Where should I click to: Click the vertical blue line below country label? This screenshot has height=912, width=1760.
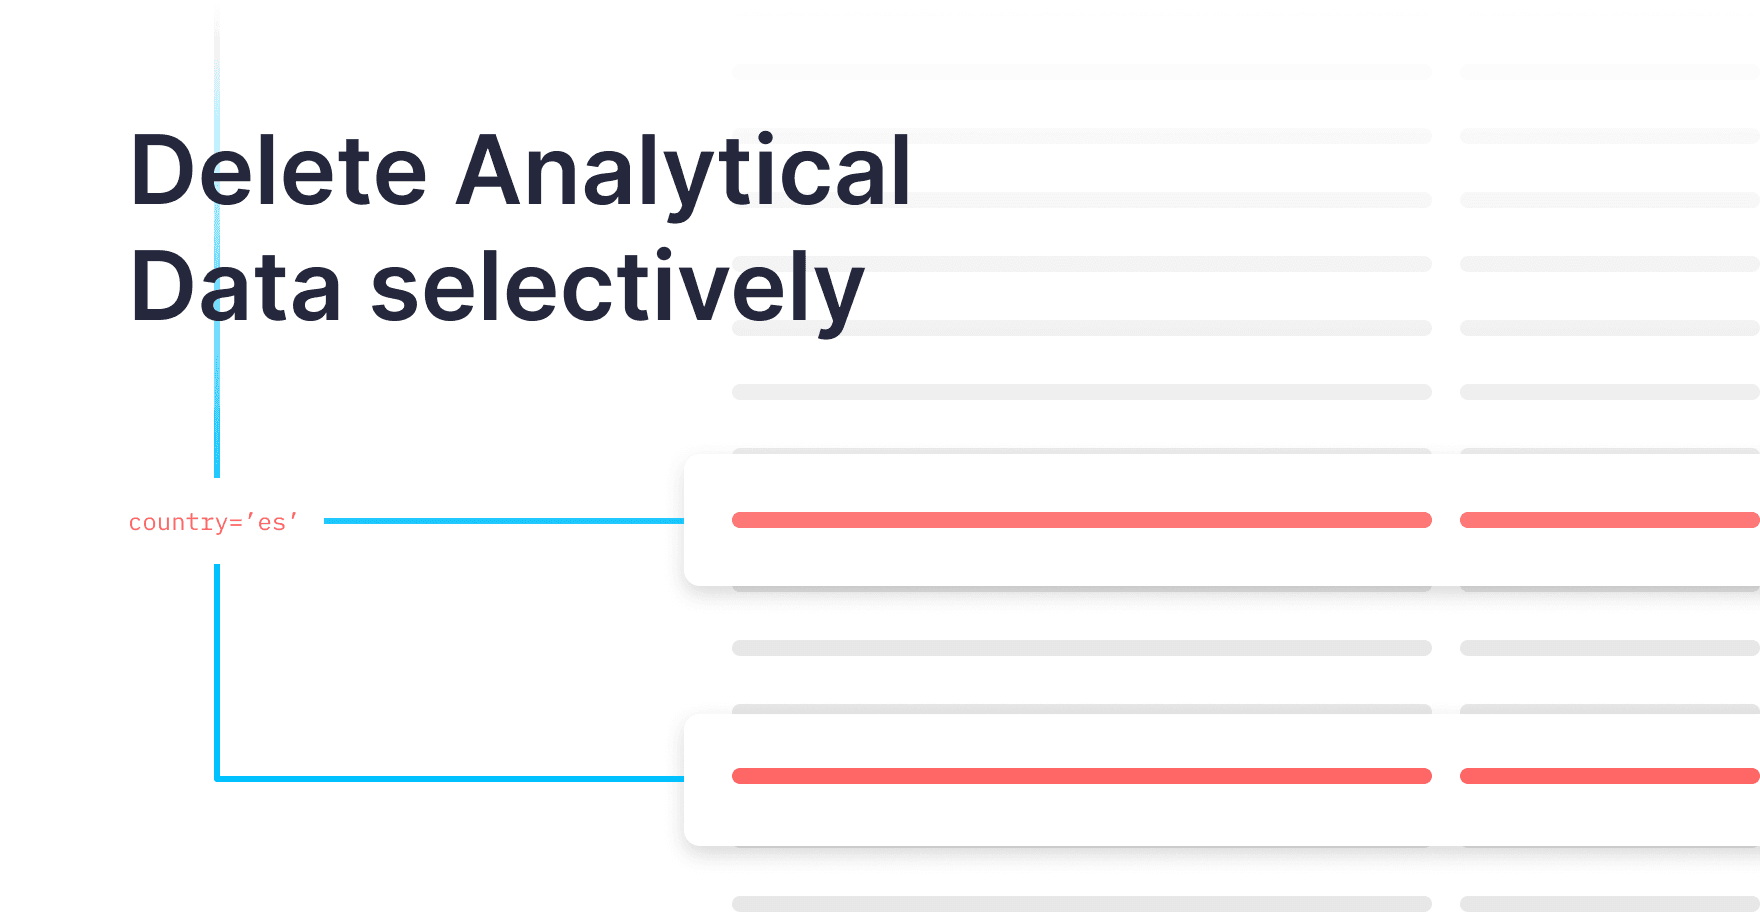217,670
